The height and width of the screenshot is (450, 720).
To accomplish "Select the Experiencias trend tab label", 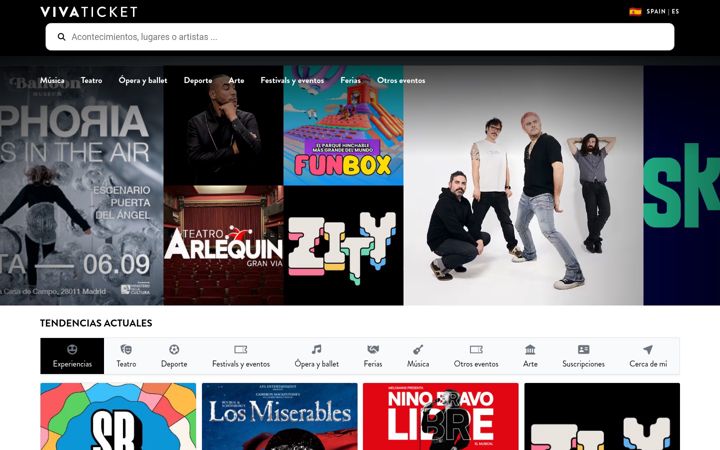I will [x=72, y=364].
